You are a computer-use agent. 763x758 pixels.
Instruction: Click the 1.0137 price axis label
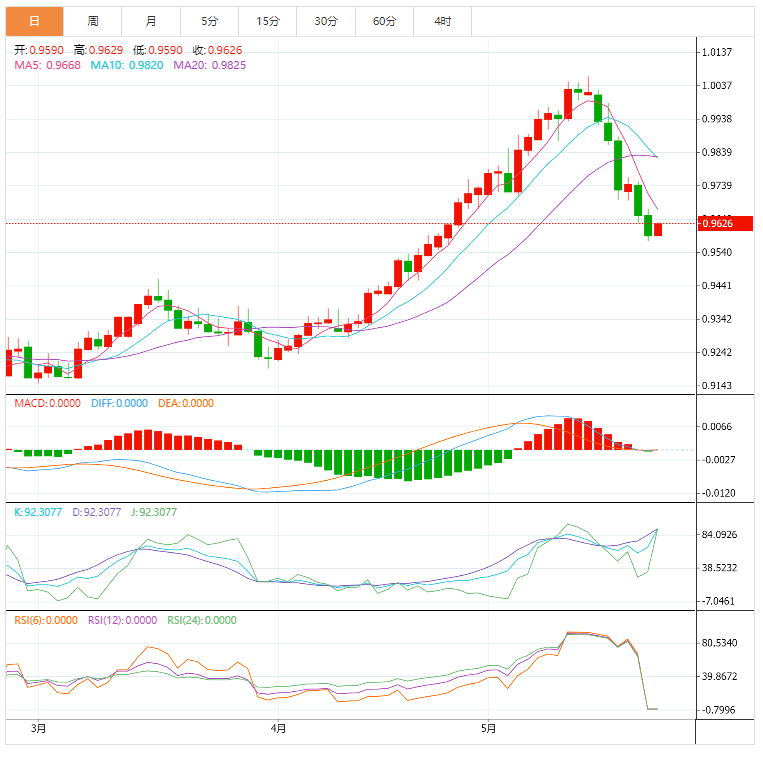pos(717,52)
